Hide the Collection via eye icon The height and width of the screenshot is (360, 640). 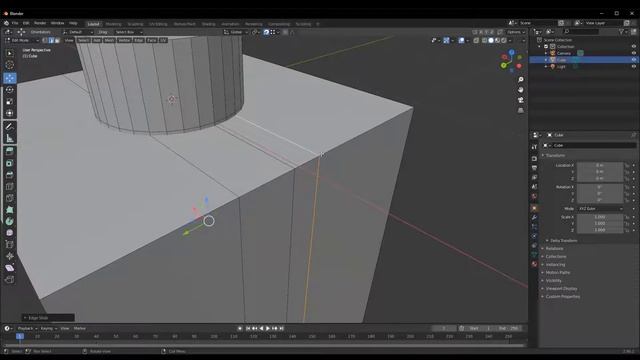coord(633,47)
